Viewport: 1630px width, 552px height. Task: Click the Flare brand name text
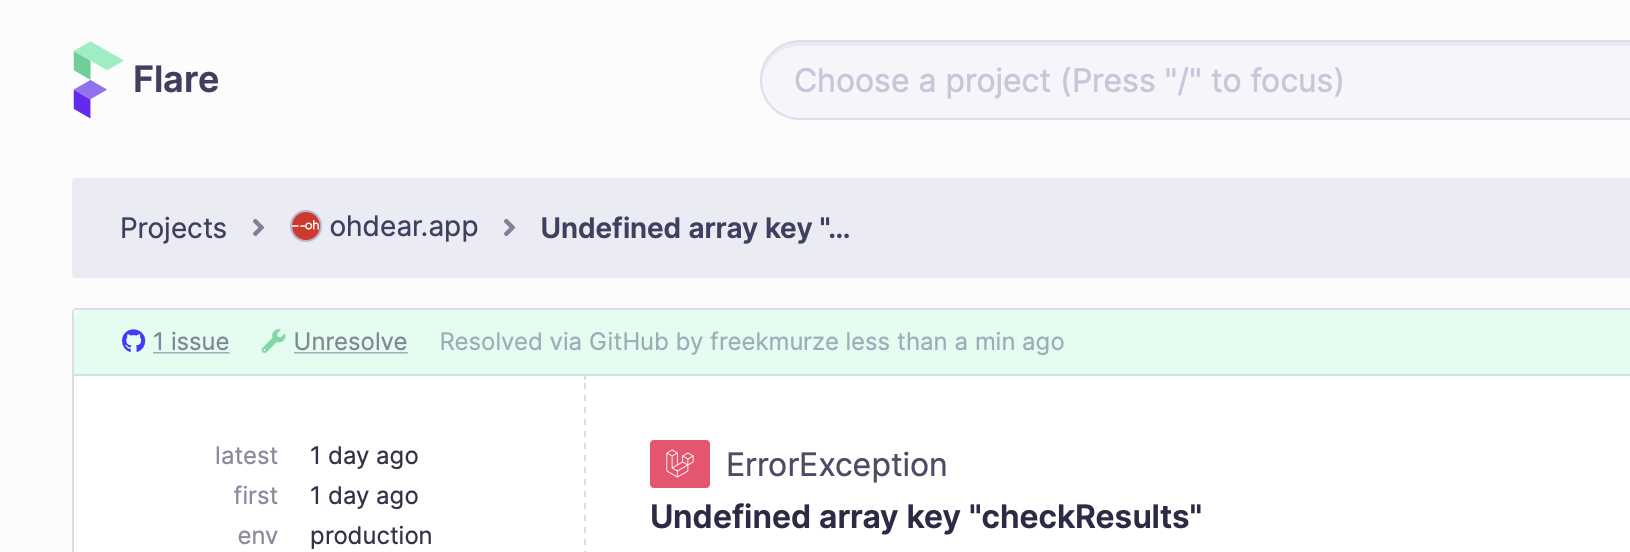(176, 80)
